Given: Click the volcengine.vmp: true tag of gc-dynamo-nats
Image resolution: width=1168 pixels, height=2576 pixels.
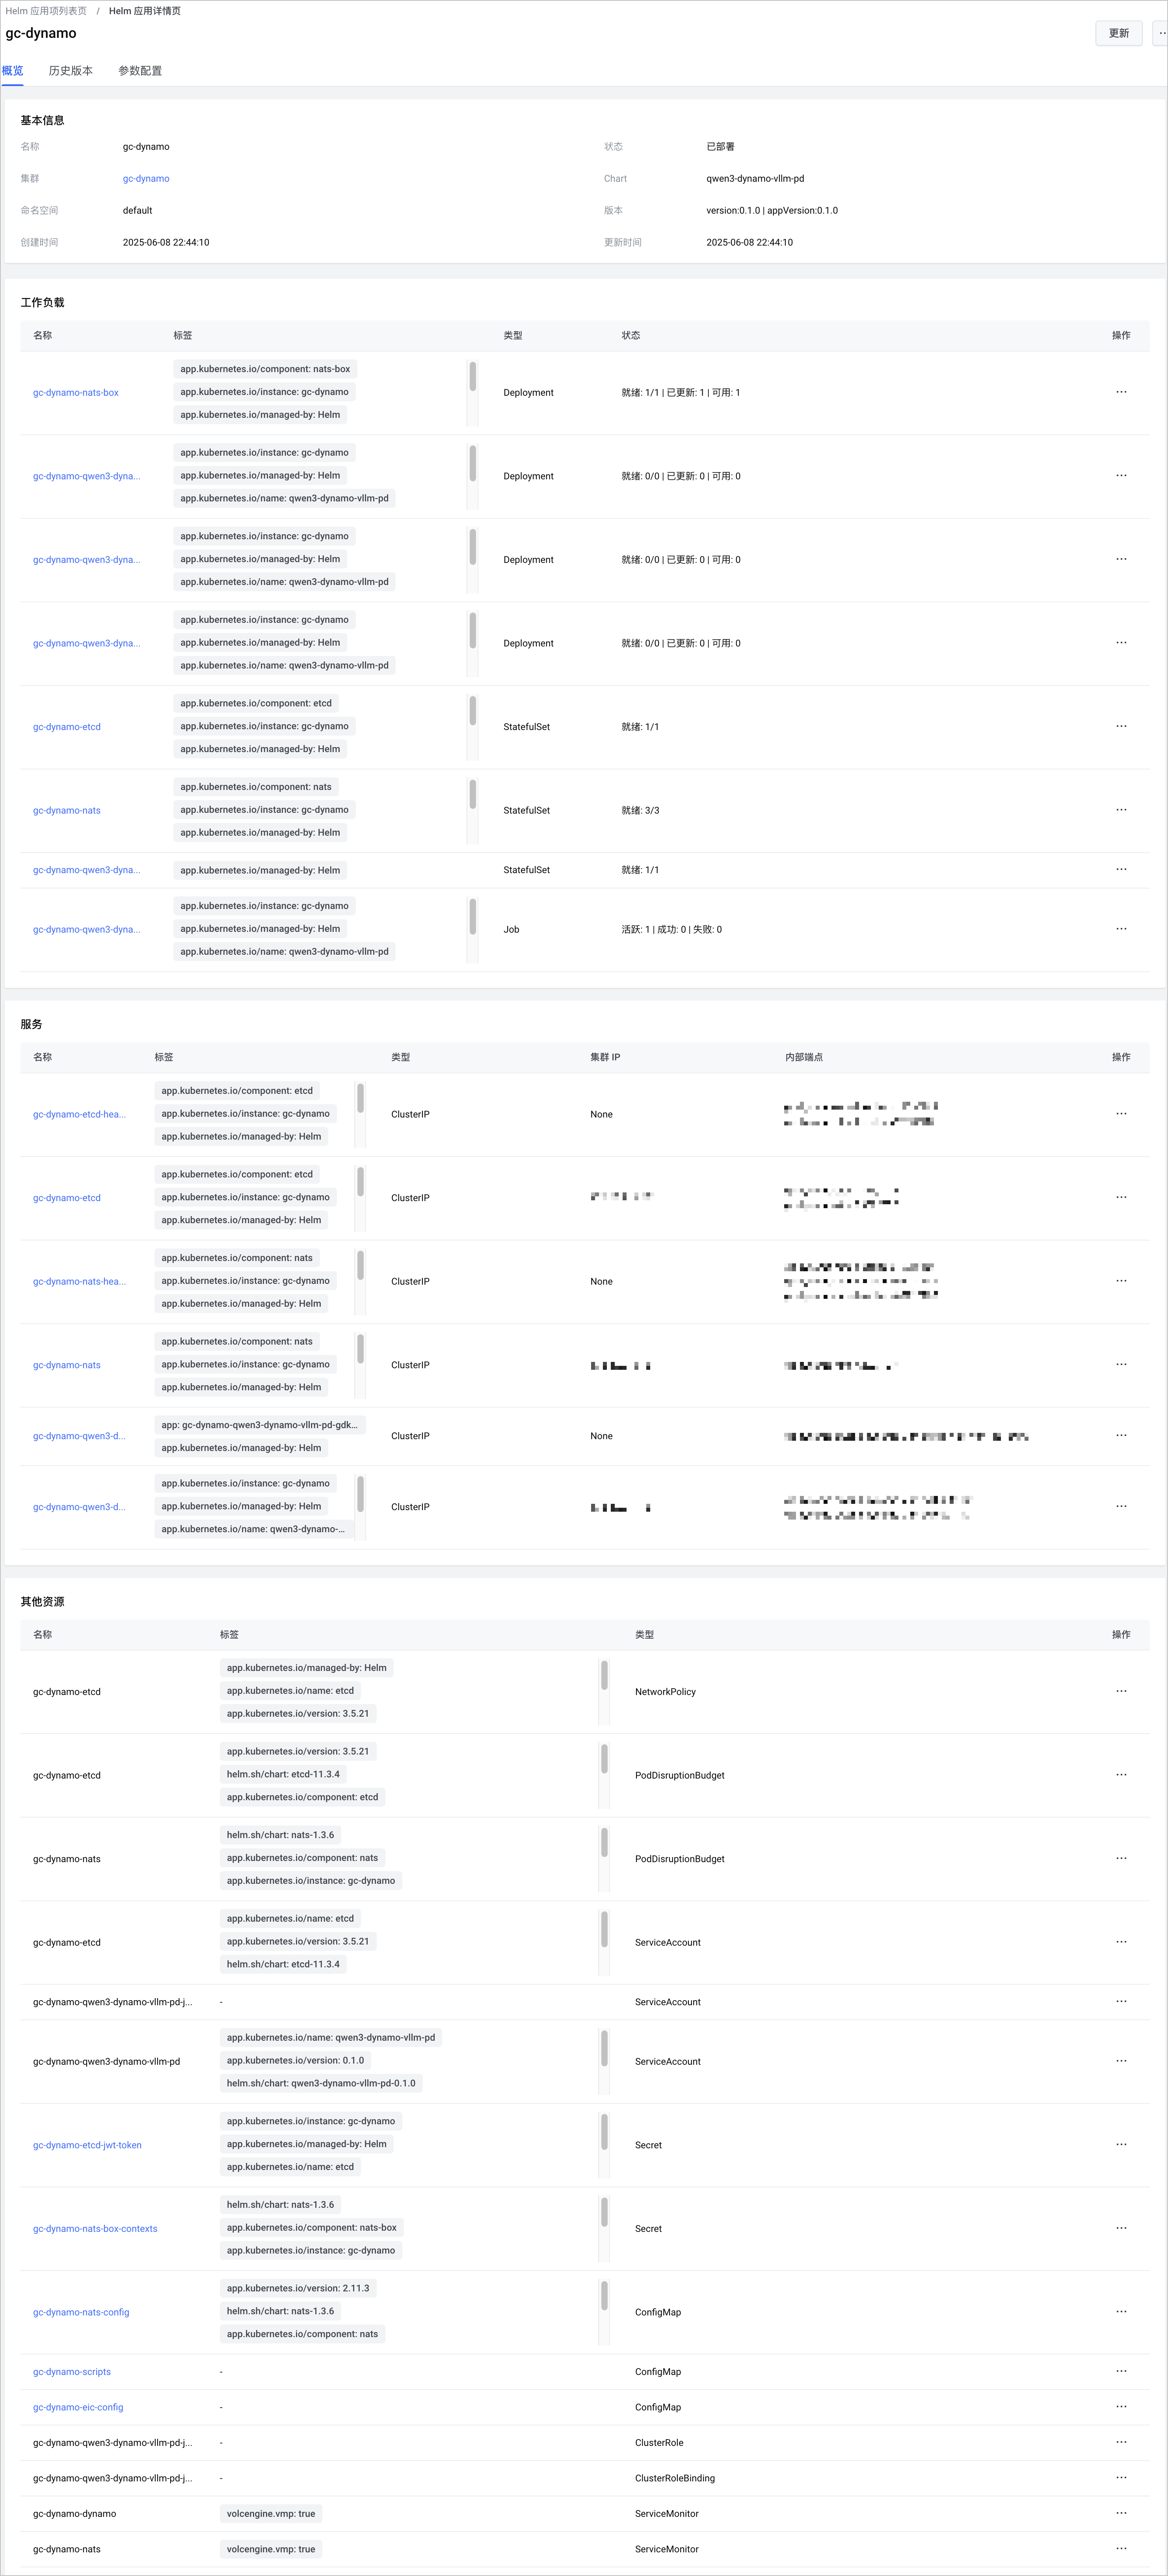Looking at the screenshot, I should click(x=271, y=2549).
